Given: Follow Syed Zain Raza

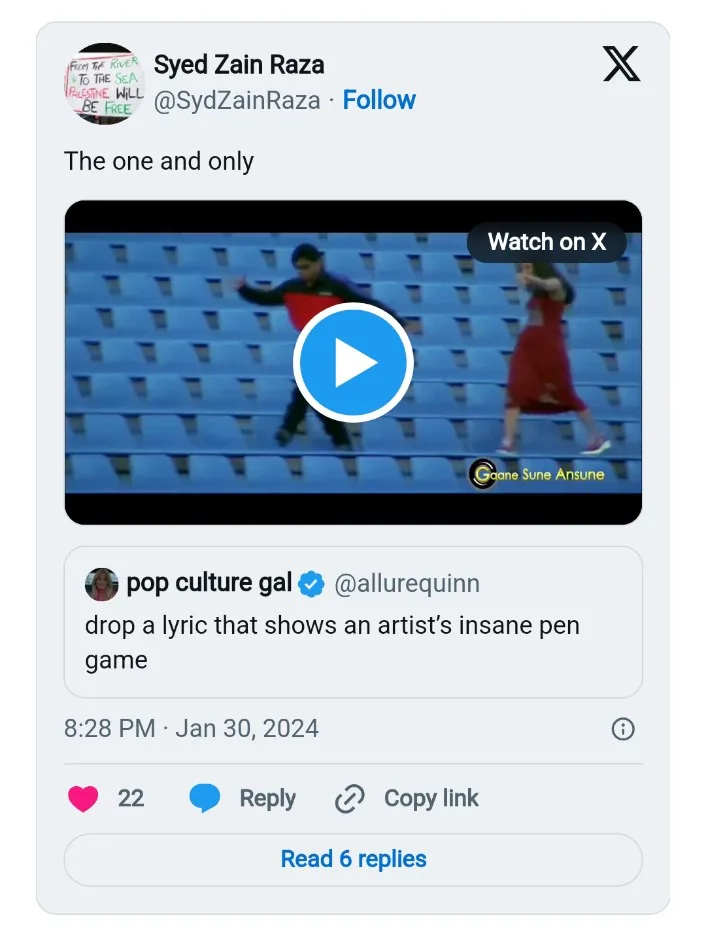Looking at the screenshot, I should [379, 100].
